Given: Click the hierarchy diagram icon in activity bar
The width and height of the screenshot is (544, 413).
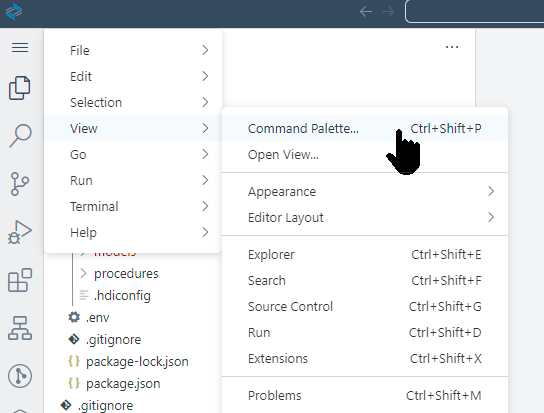Looking at the screenshot, I should pyautogui.click(x=20, y=328).
